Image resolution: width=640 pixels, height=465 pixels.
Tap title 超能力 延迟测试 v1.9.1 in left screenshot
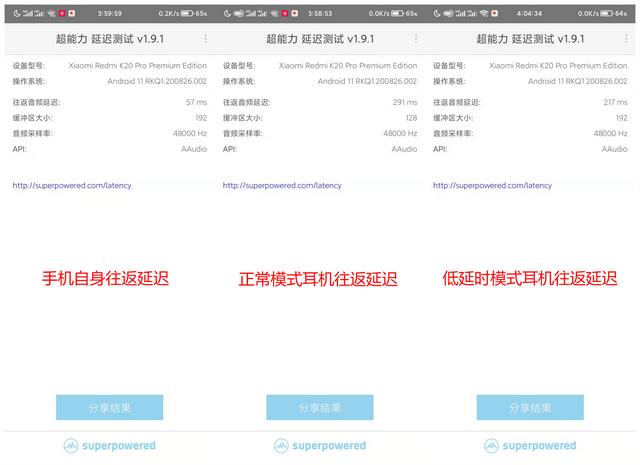(x=110, y=39)
